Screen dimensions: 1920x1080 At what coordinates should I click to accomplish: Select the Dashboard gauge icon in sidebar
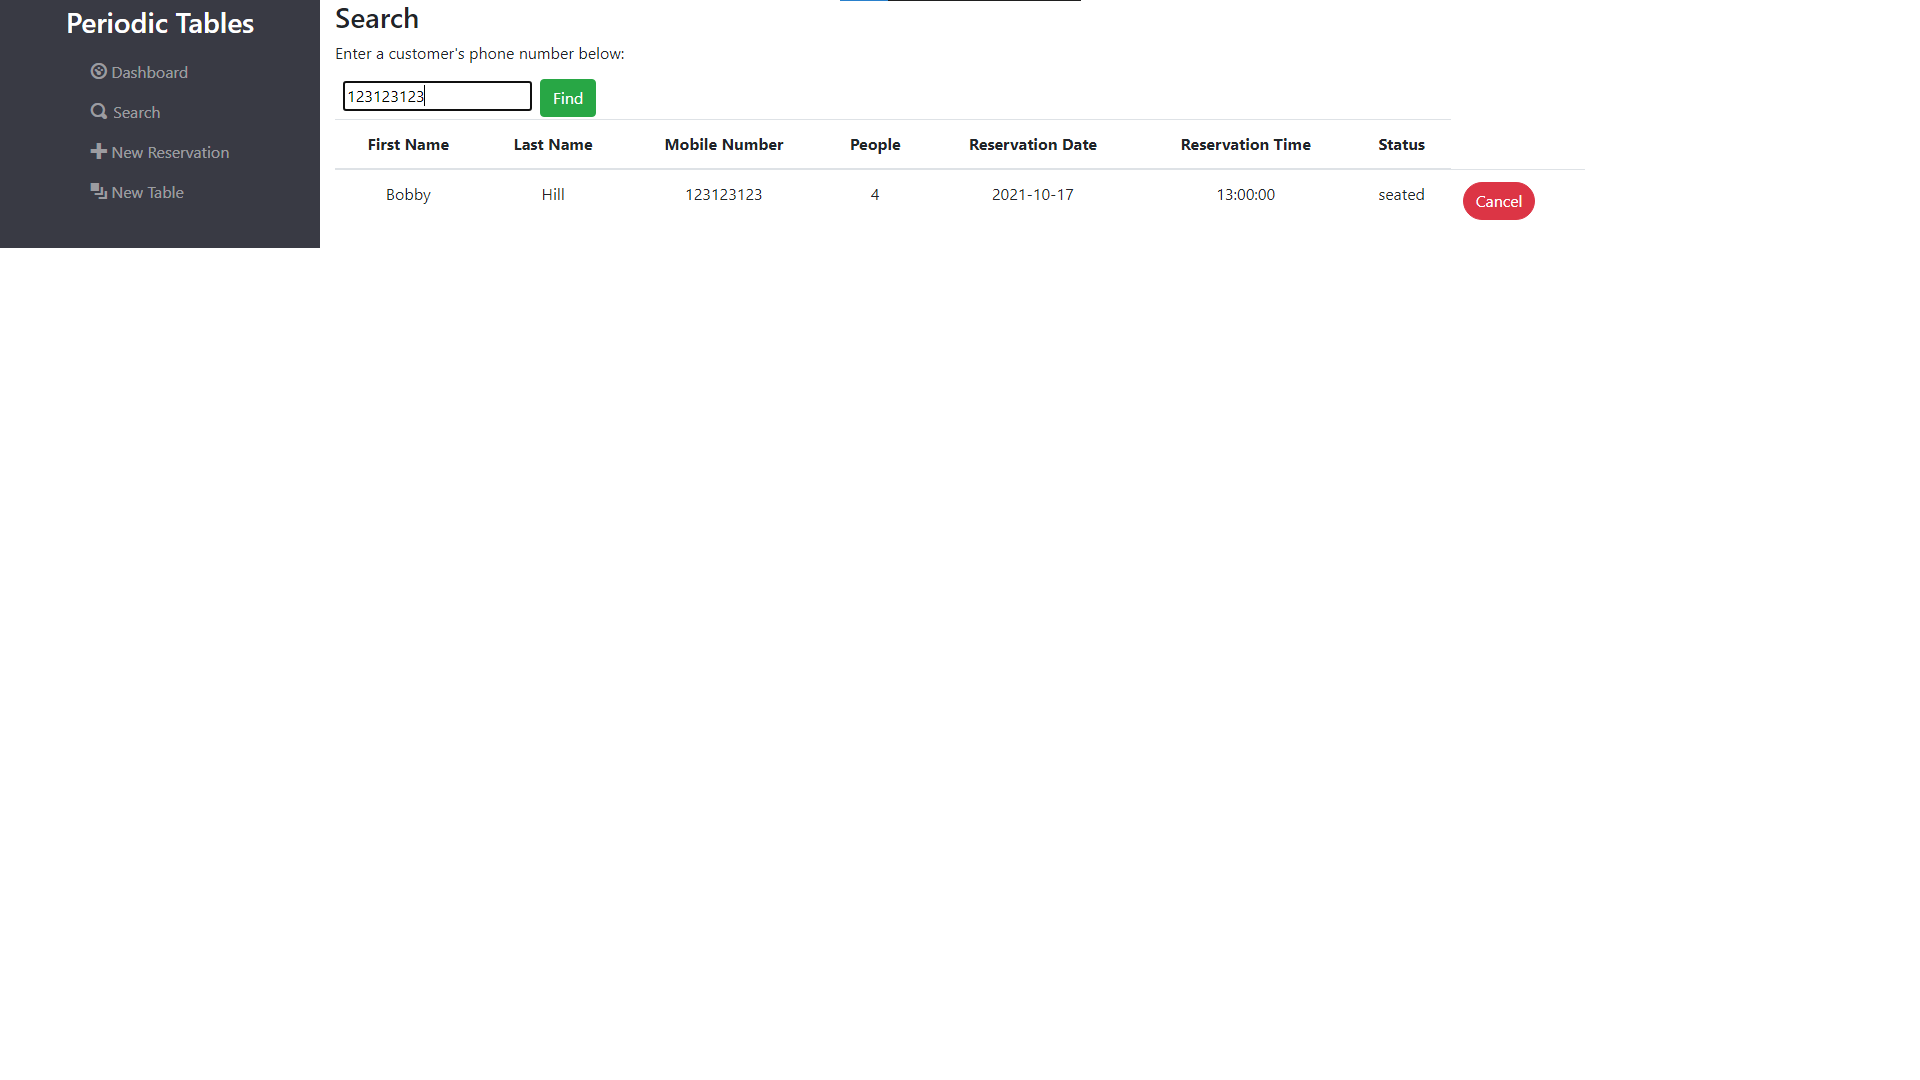pos(98,71)
